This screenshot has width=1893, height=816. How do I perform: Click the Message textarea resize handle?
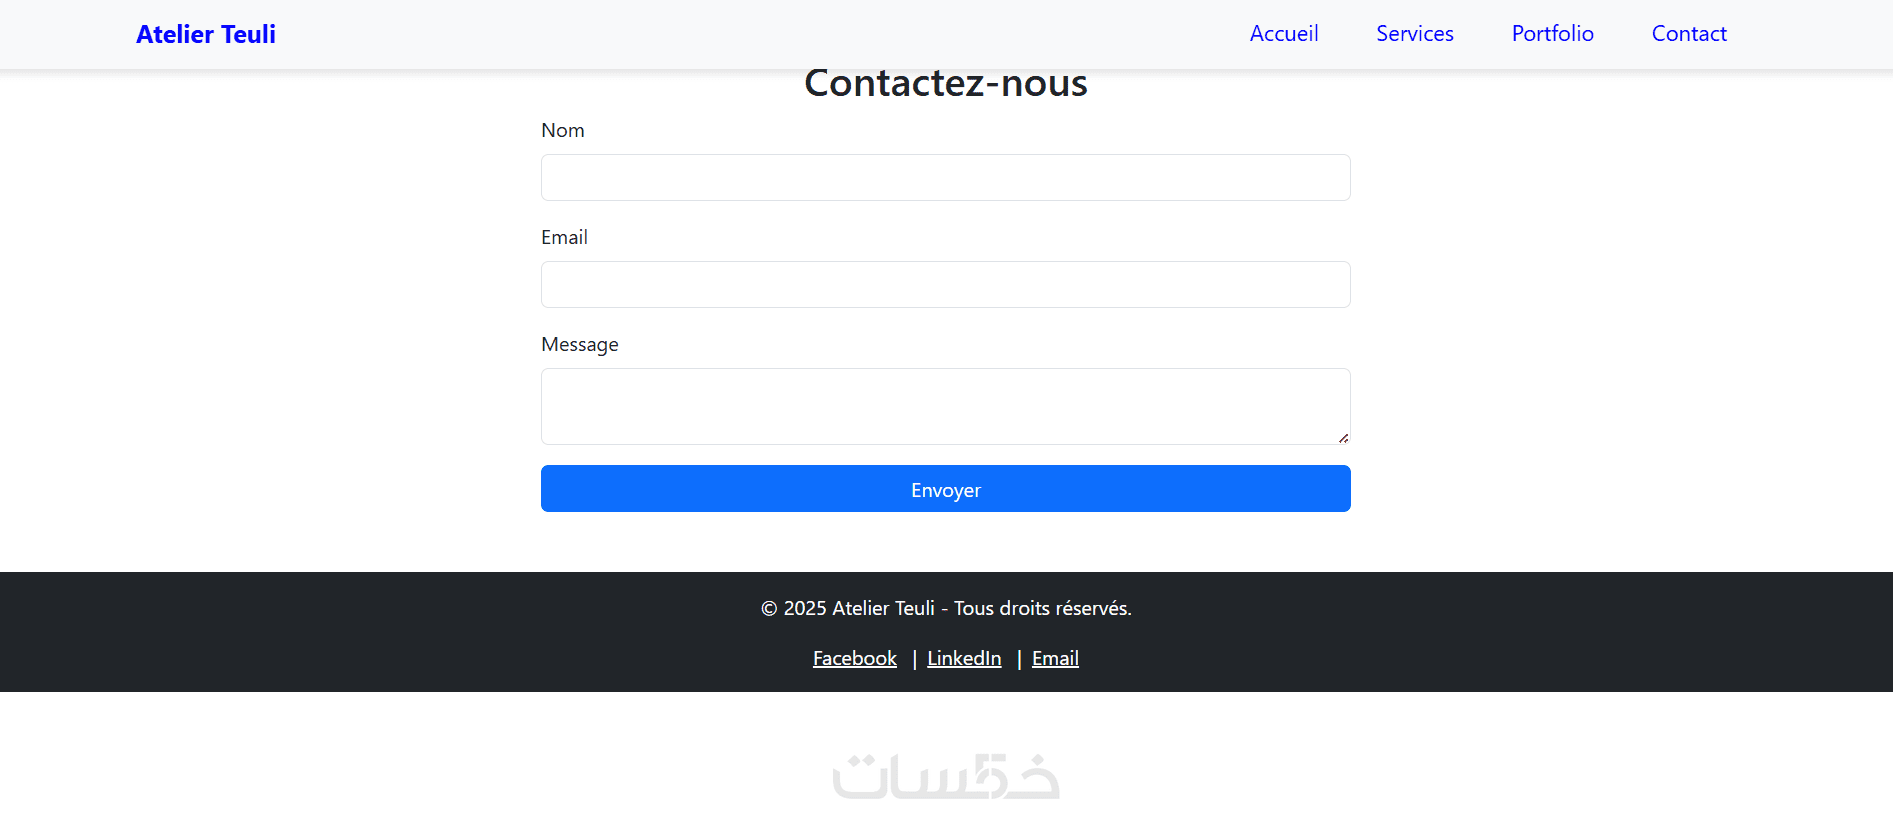(1343, 438)
